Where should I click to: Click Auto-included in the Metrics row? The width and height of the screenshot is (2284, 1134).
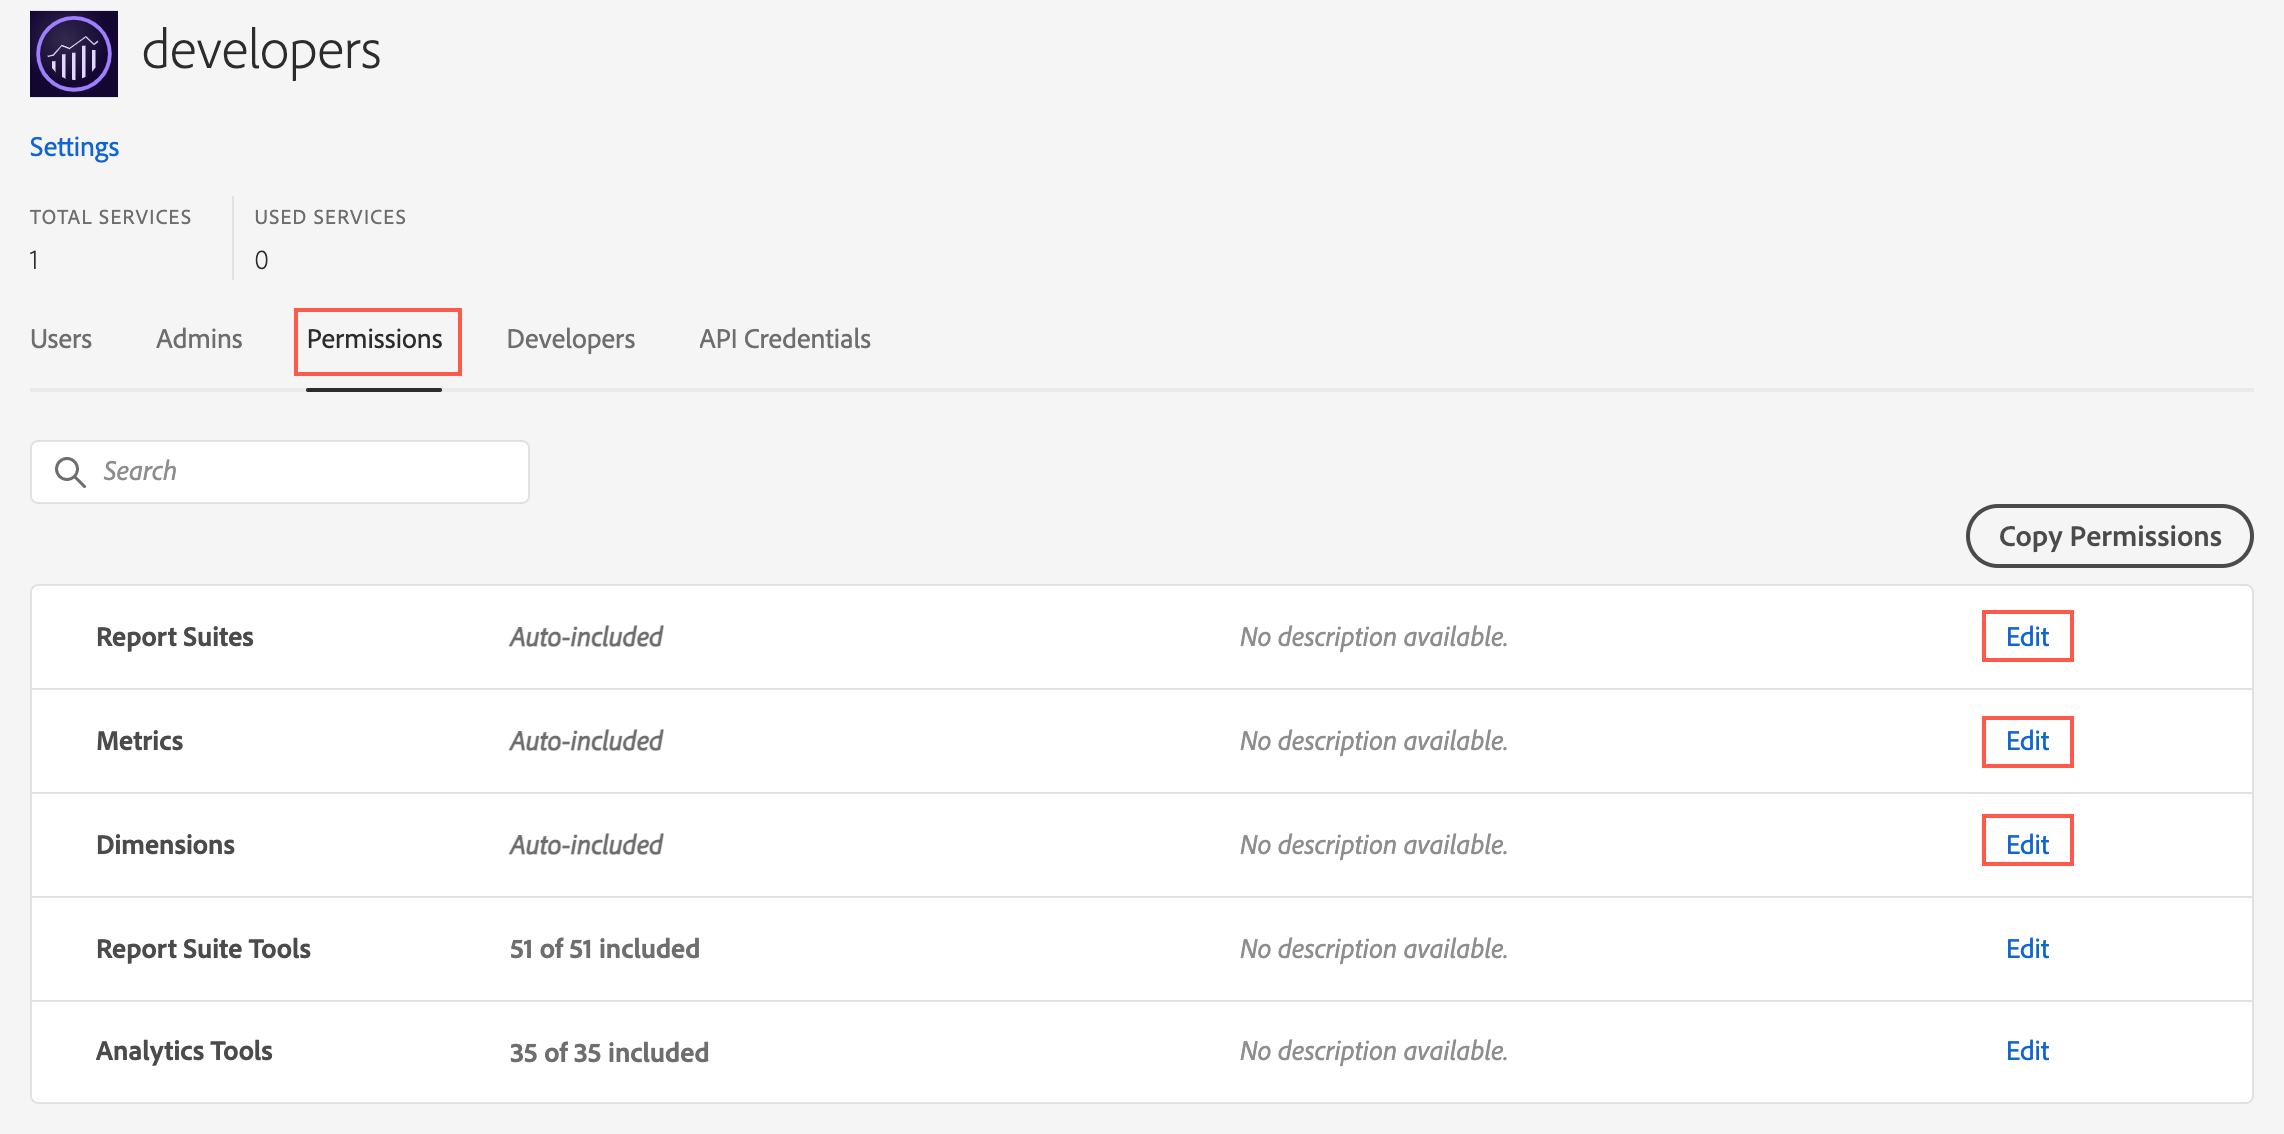click(587, 741)
